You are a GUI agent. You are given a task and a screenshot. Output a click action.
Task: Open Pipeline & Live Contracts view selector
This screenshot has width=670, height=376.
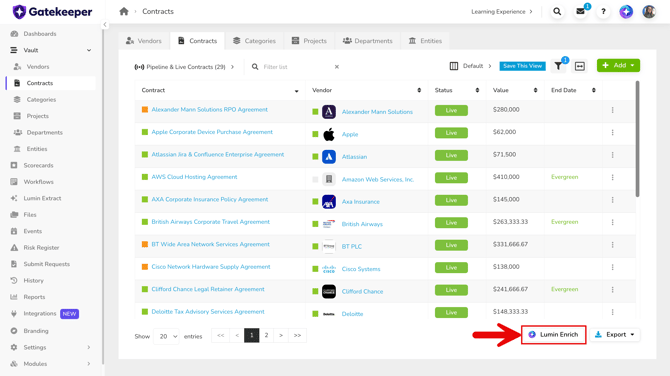(184, 67)
